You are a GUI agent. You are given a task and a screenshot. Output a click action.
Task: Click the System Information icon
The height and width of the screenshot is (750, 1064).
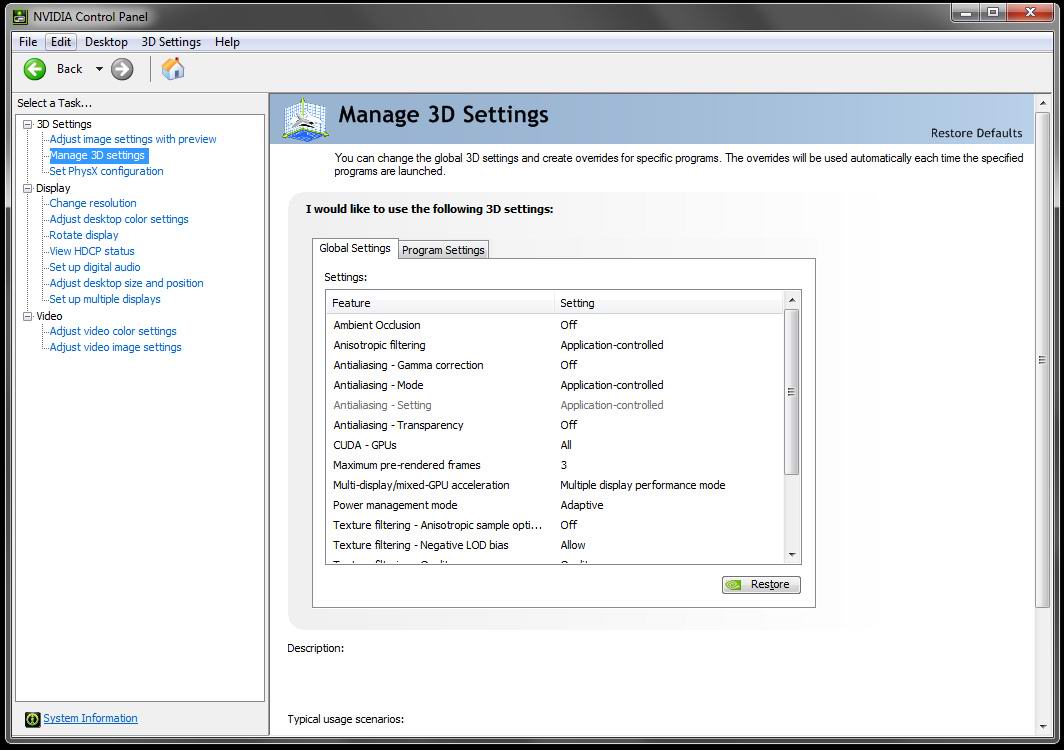click(33, 719)
